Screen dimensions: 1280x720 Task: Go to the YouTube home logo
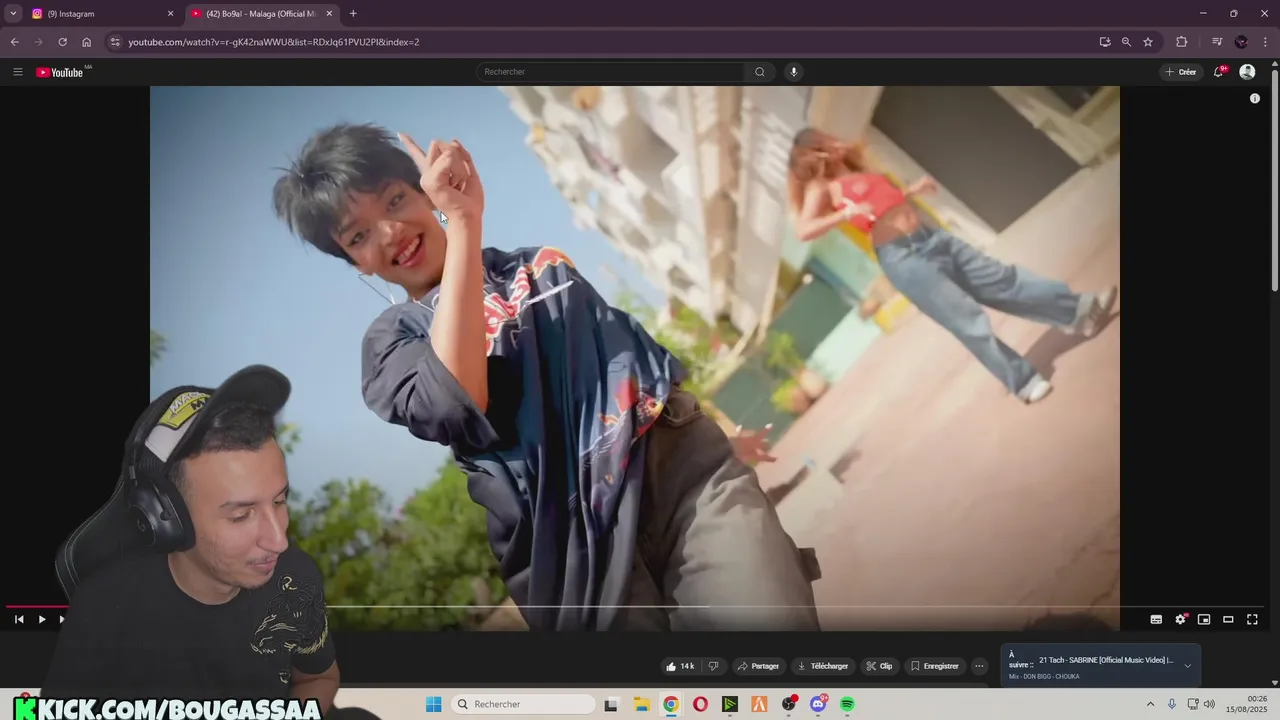coord(60,72)
